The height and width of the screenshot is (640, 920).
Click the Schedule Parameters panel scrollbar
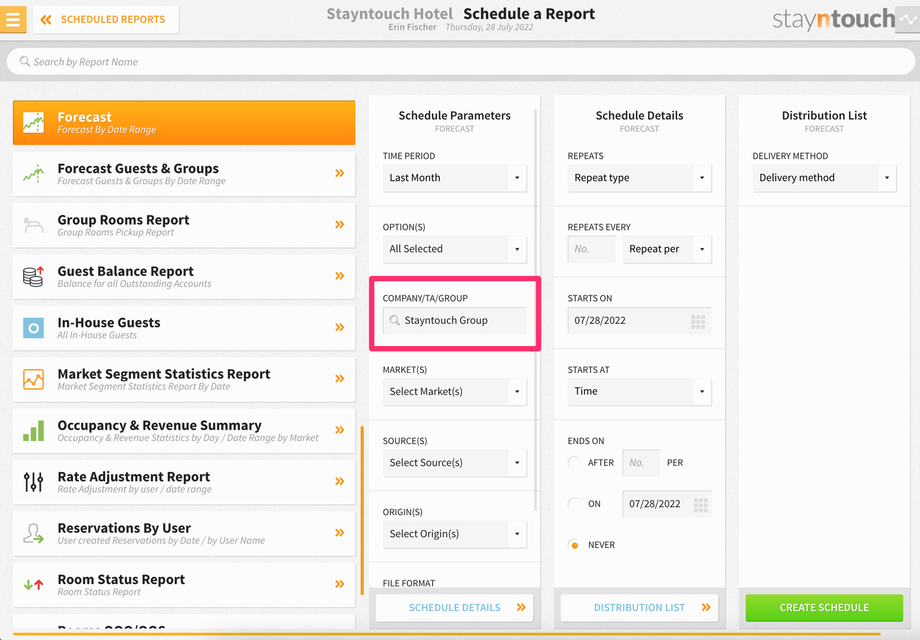click(536, 309)
